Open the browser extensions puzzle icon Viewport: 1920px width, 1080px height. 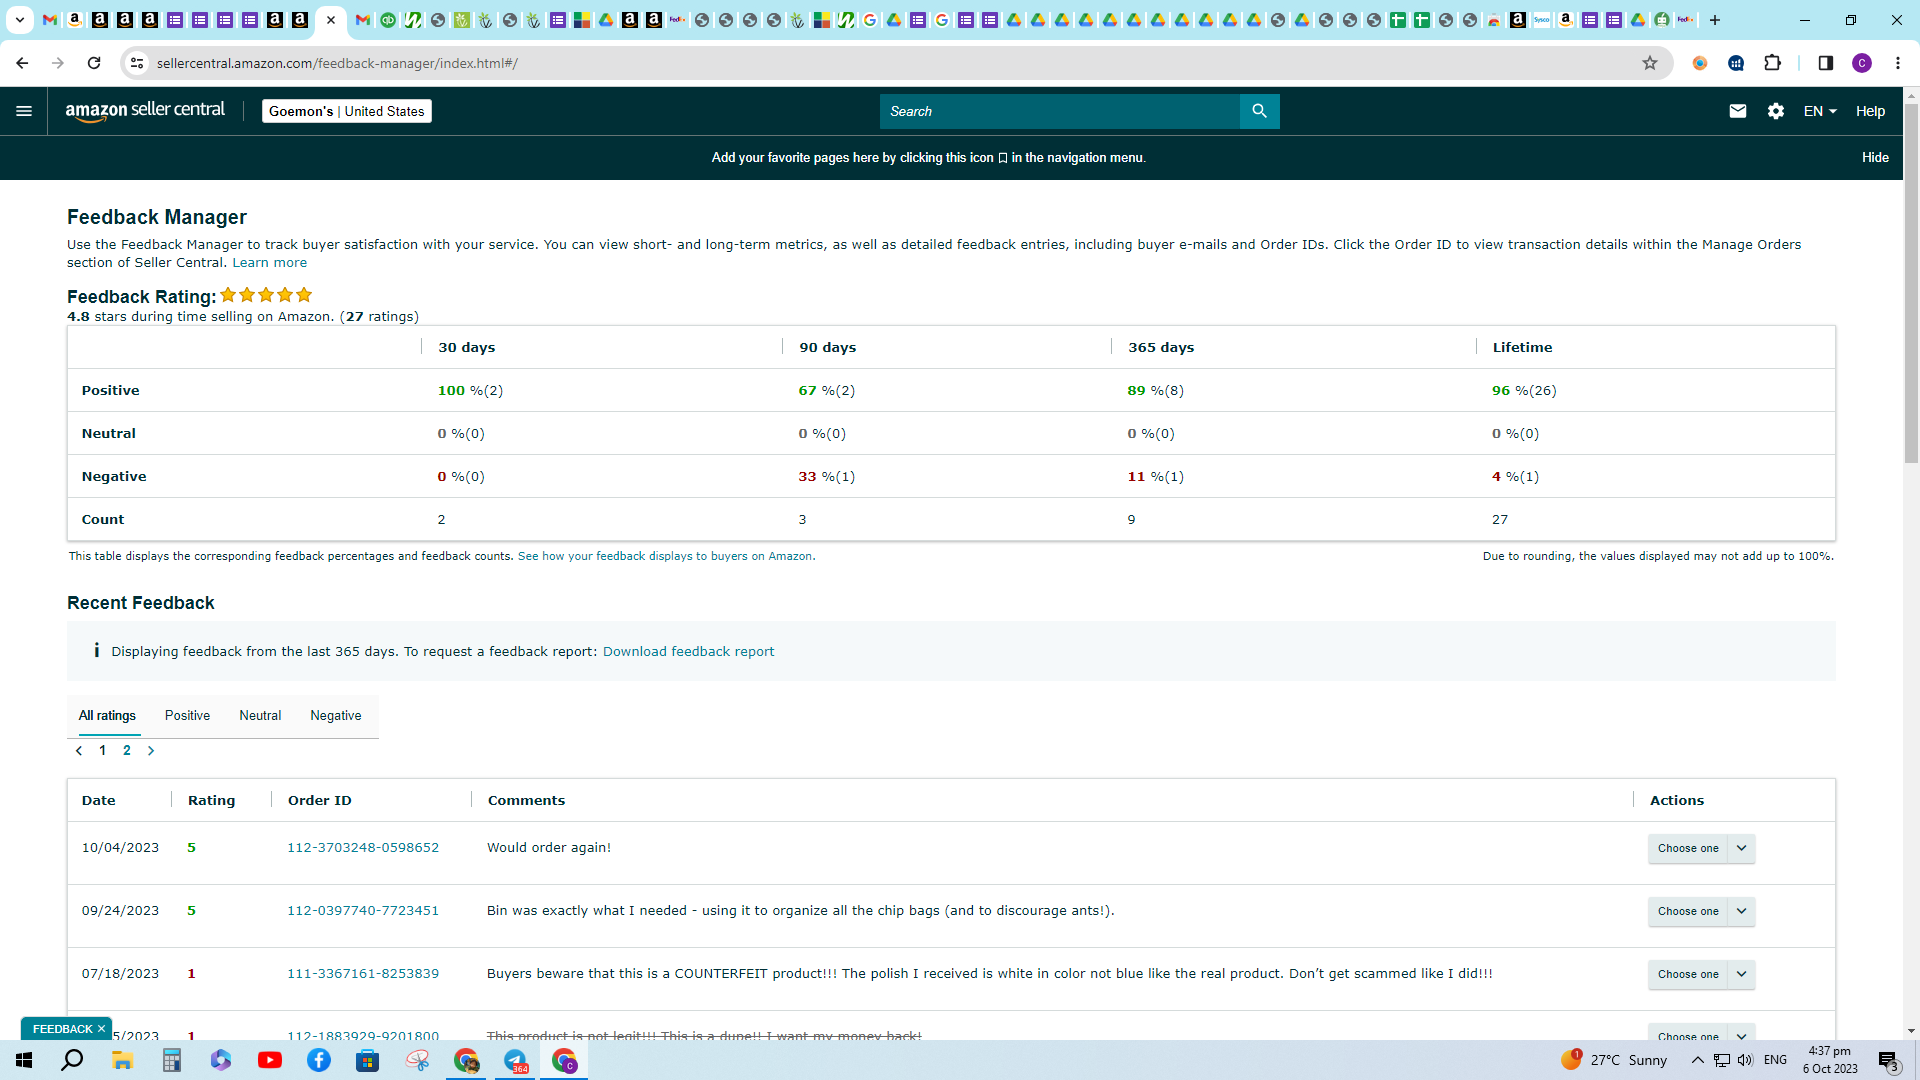tap(1773, 63)
